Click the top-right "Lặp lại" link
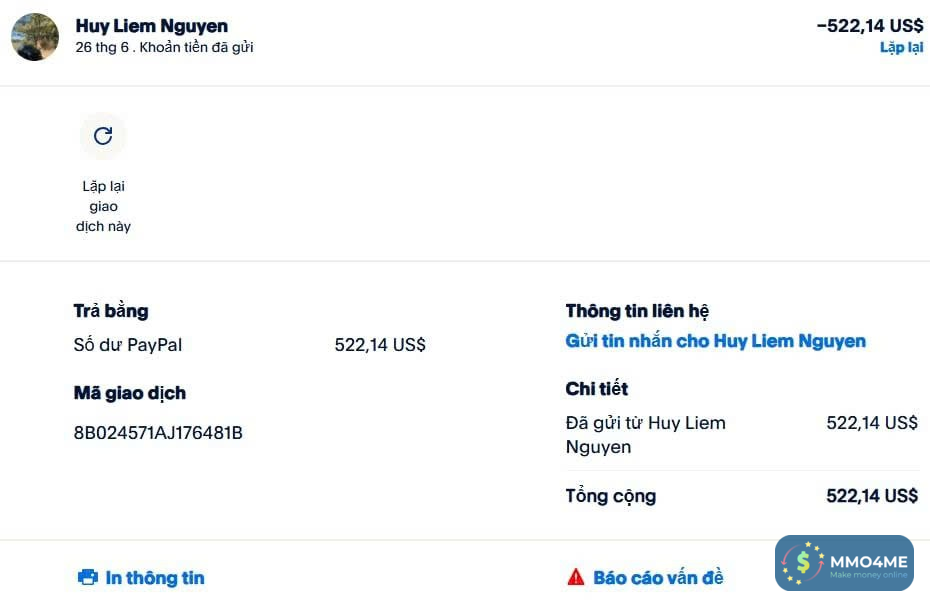This screenshot has height=602, width=930. (x=901, y=47)
